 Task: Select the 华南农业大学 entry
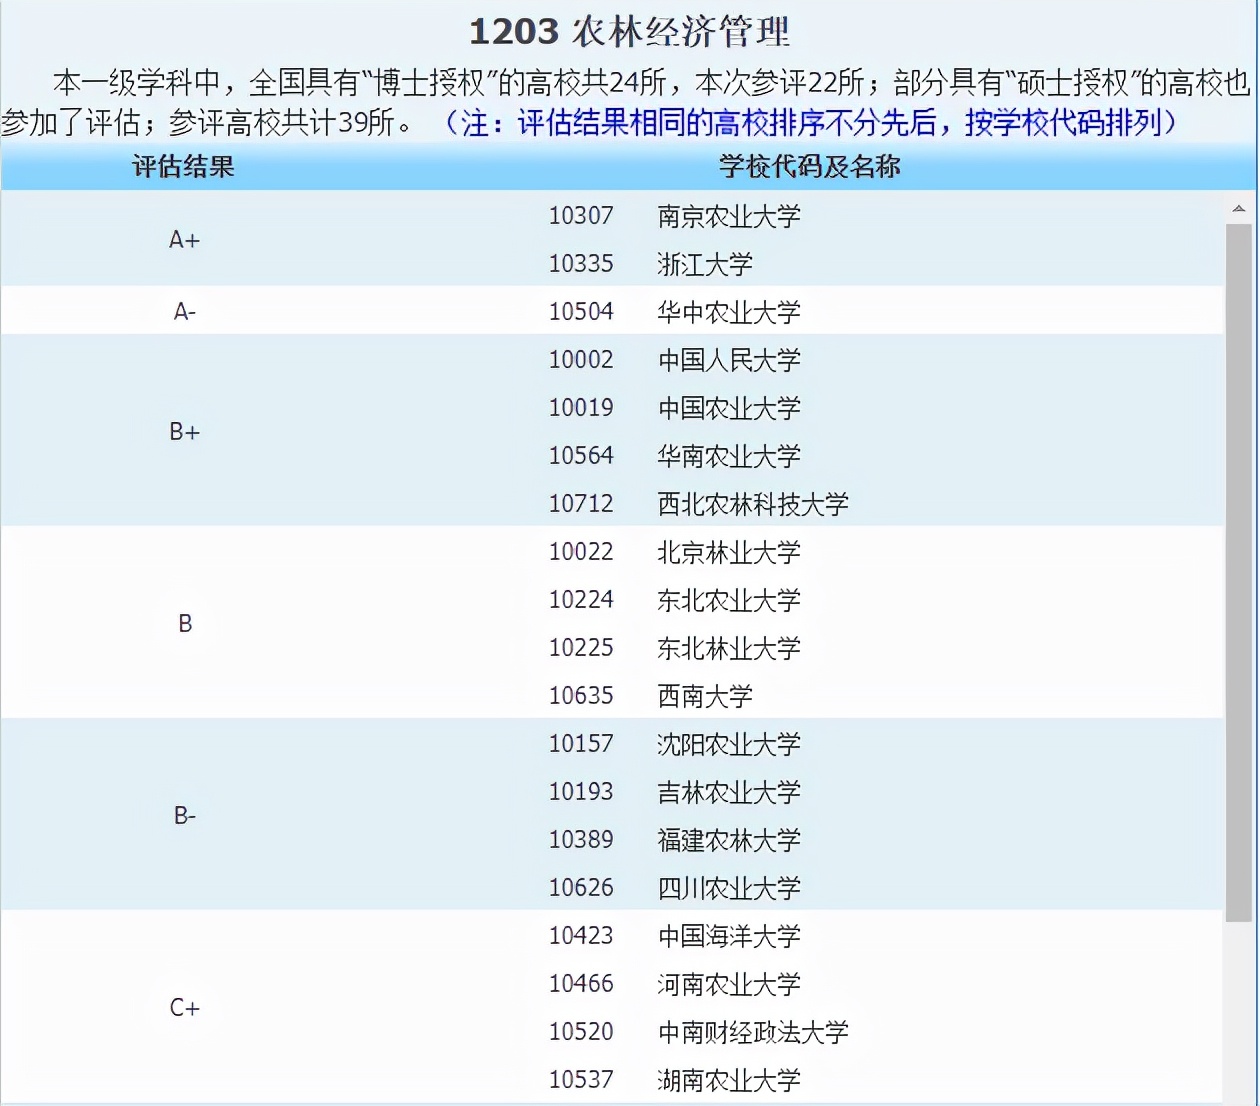tap(728, 456)
